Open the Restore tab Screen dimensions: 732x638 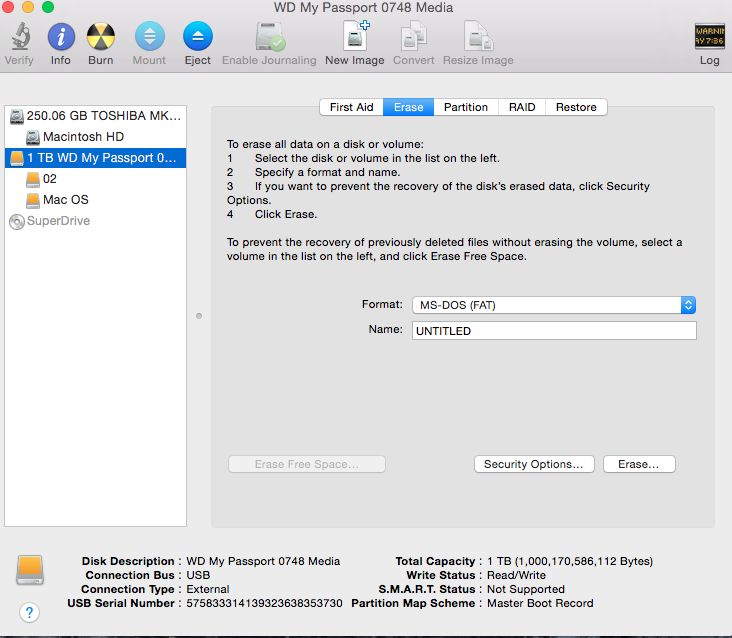576,107
